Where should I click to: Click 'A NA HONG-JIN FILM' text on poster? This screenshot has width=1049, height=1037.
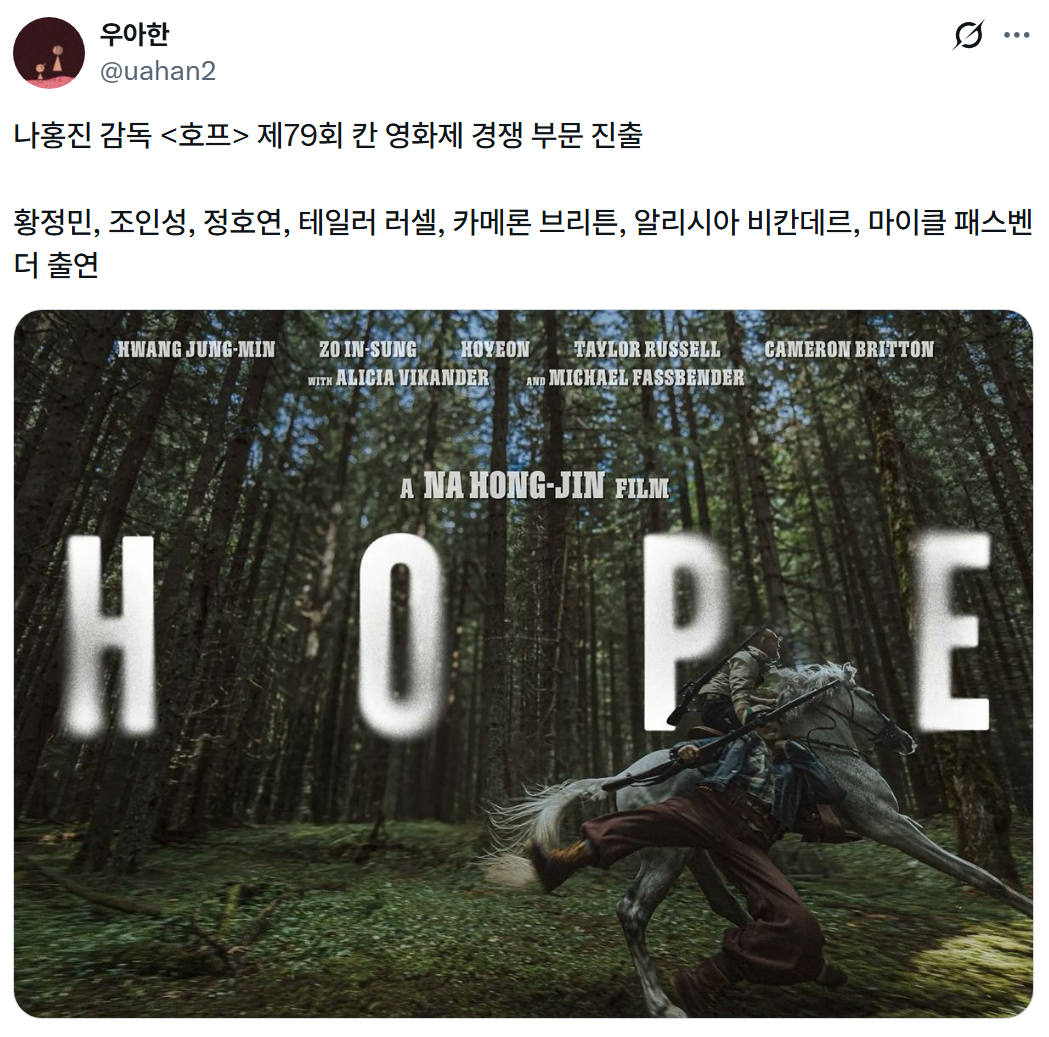(x=535, y=486)
